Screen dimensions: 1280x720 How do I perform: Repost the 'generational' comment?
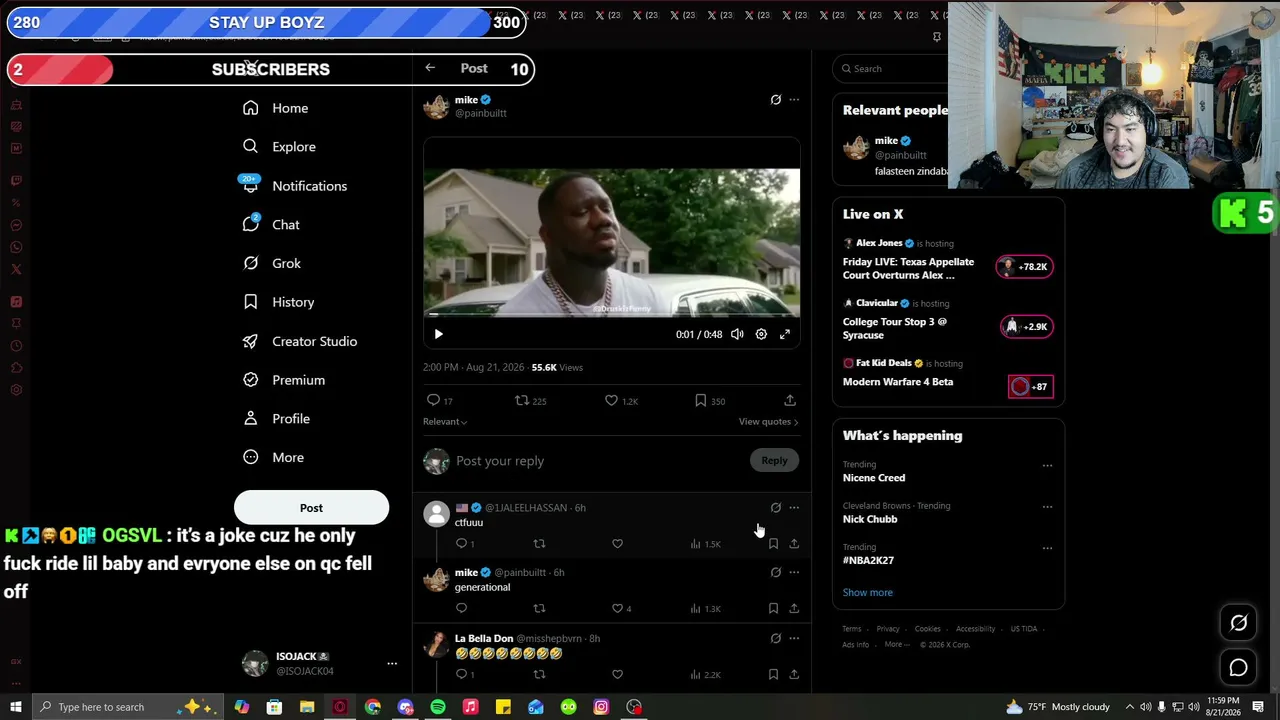(x=539, y=608)
